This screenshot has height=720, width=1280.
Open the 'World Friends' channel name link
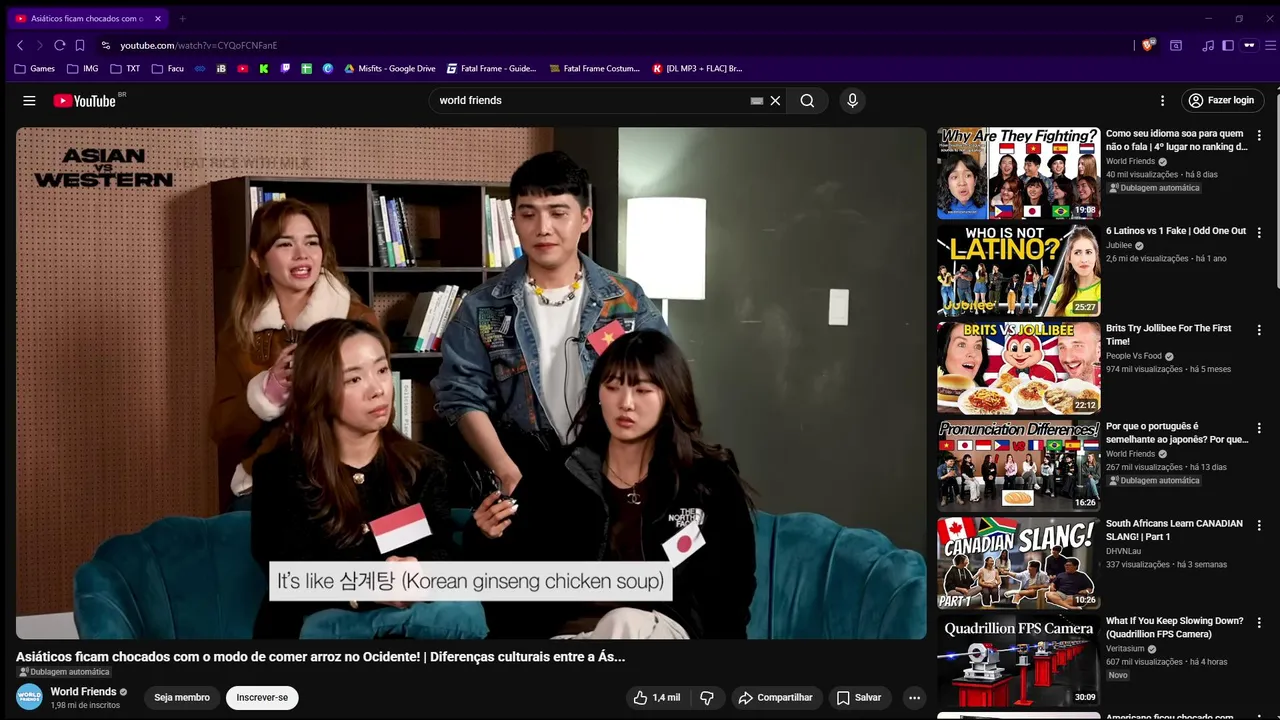83,691
